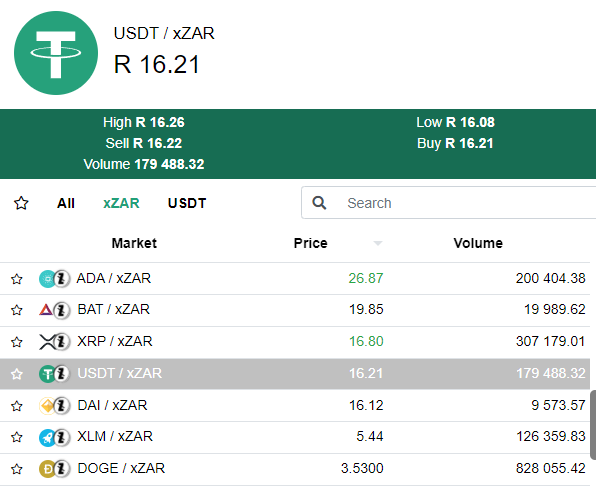Click the search magnifier icon
Screen dimensions: 596x486
(x=319, y=203)
